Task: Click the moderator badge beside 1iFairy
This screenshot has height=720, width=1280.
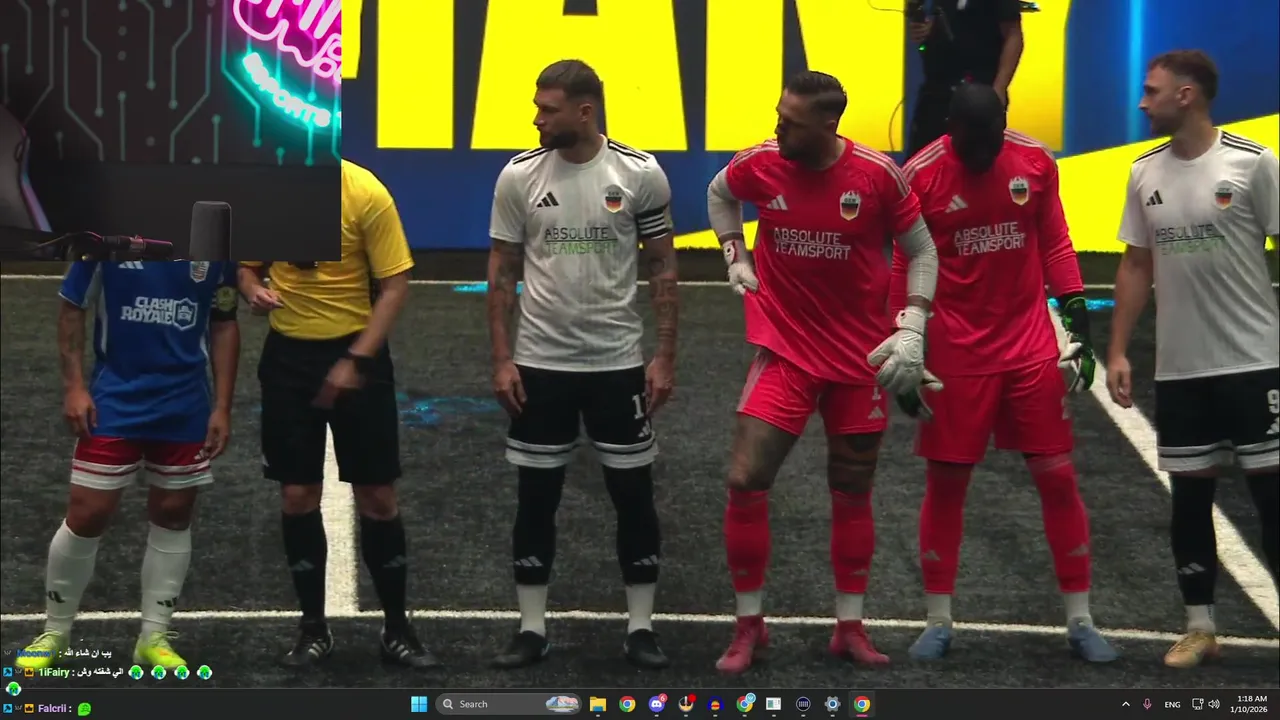Action: [x=8, y=672]
